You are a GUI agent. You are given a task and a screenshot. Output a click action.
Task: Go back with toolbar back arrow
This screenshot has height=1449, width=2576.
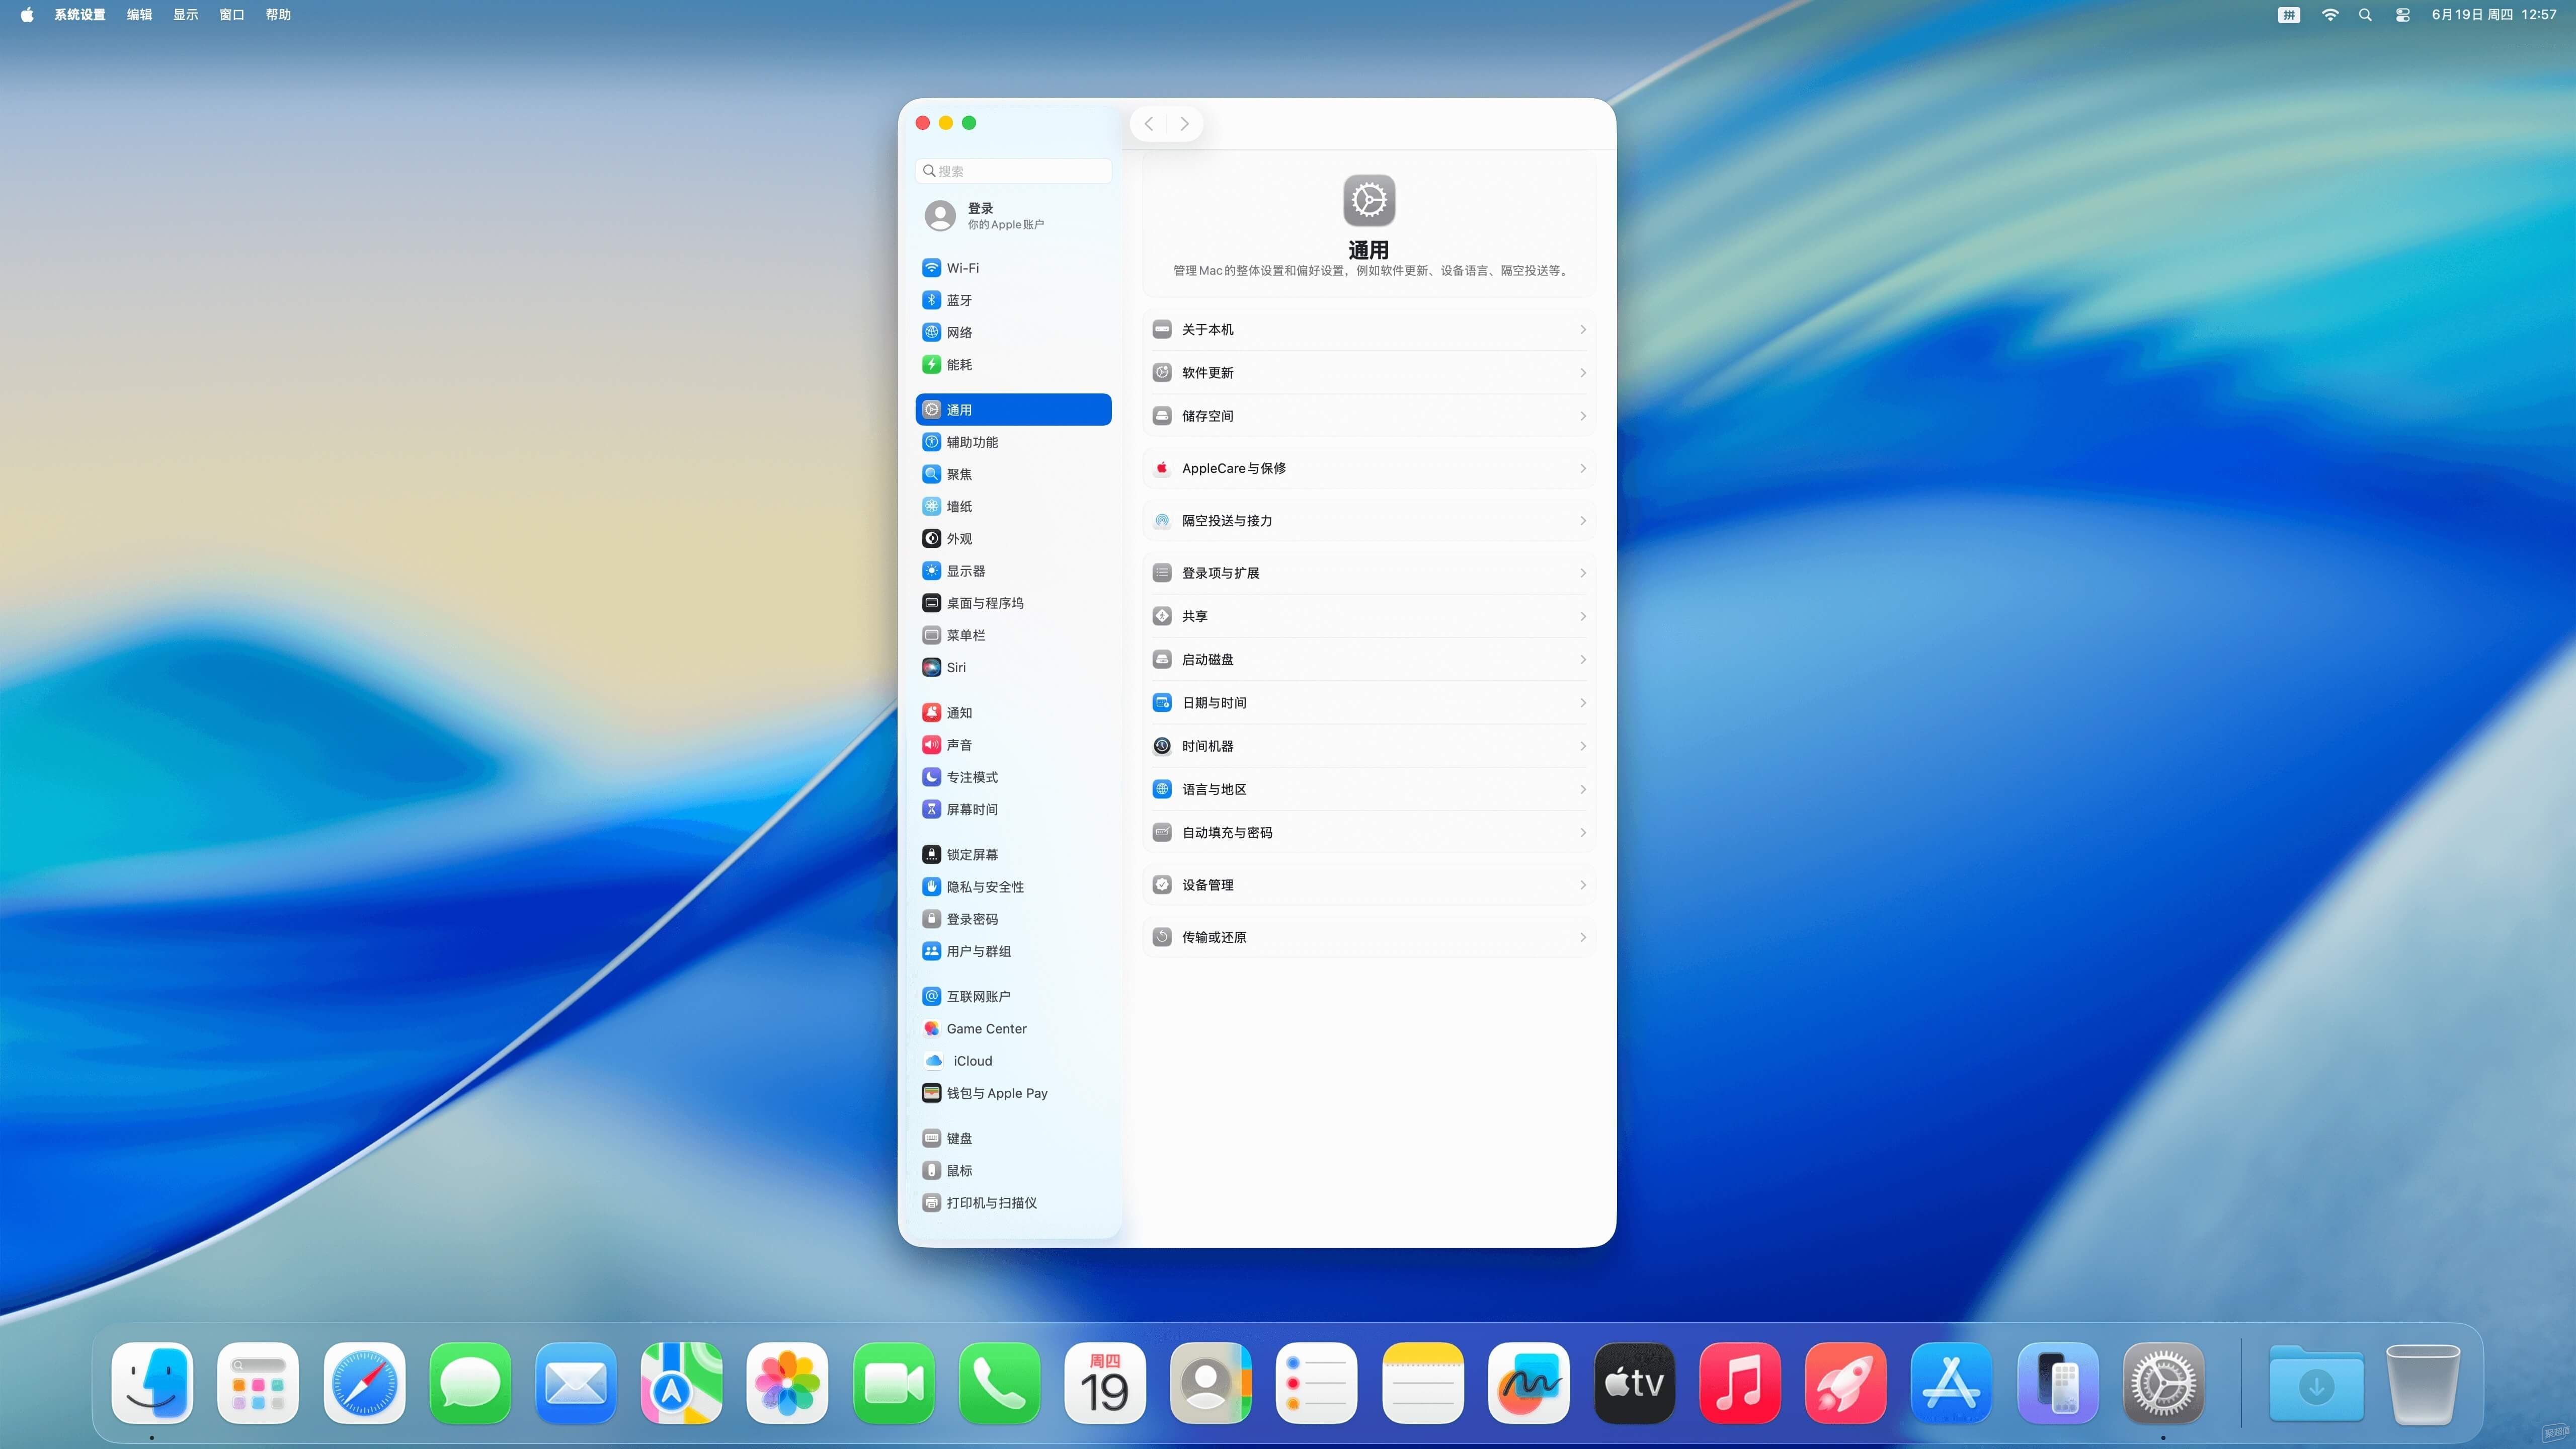click(1149, 124)
